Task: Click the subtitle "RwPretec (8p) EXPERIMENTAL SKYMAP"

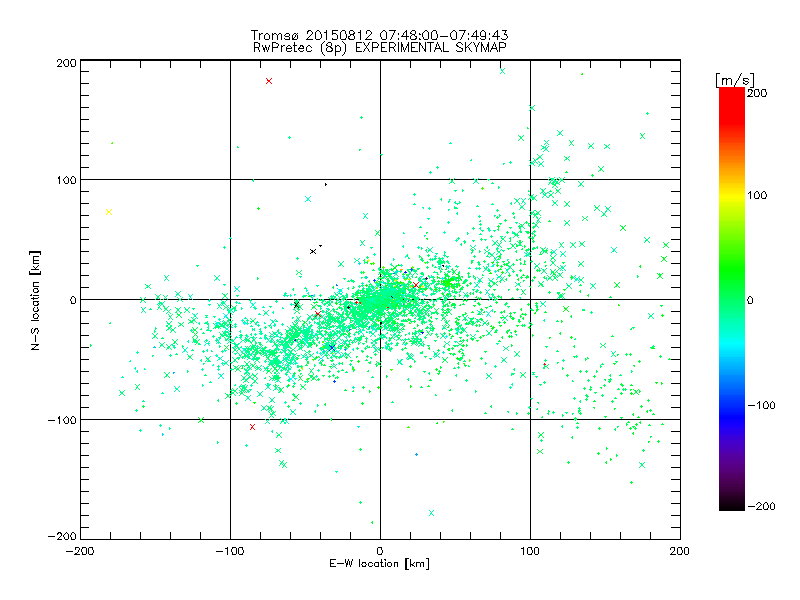Action: tap(380, 48)
